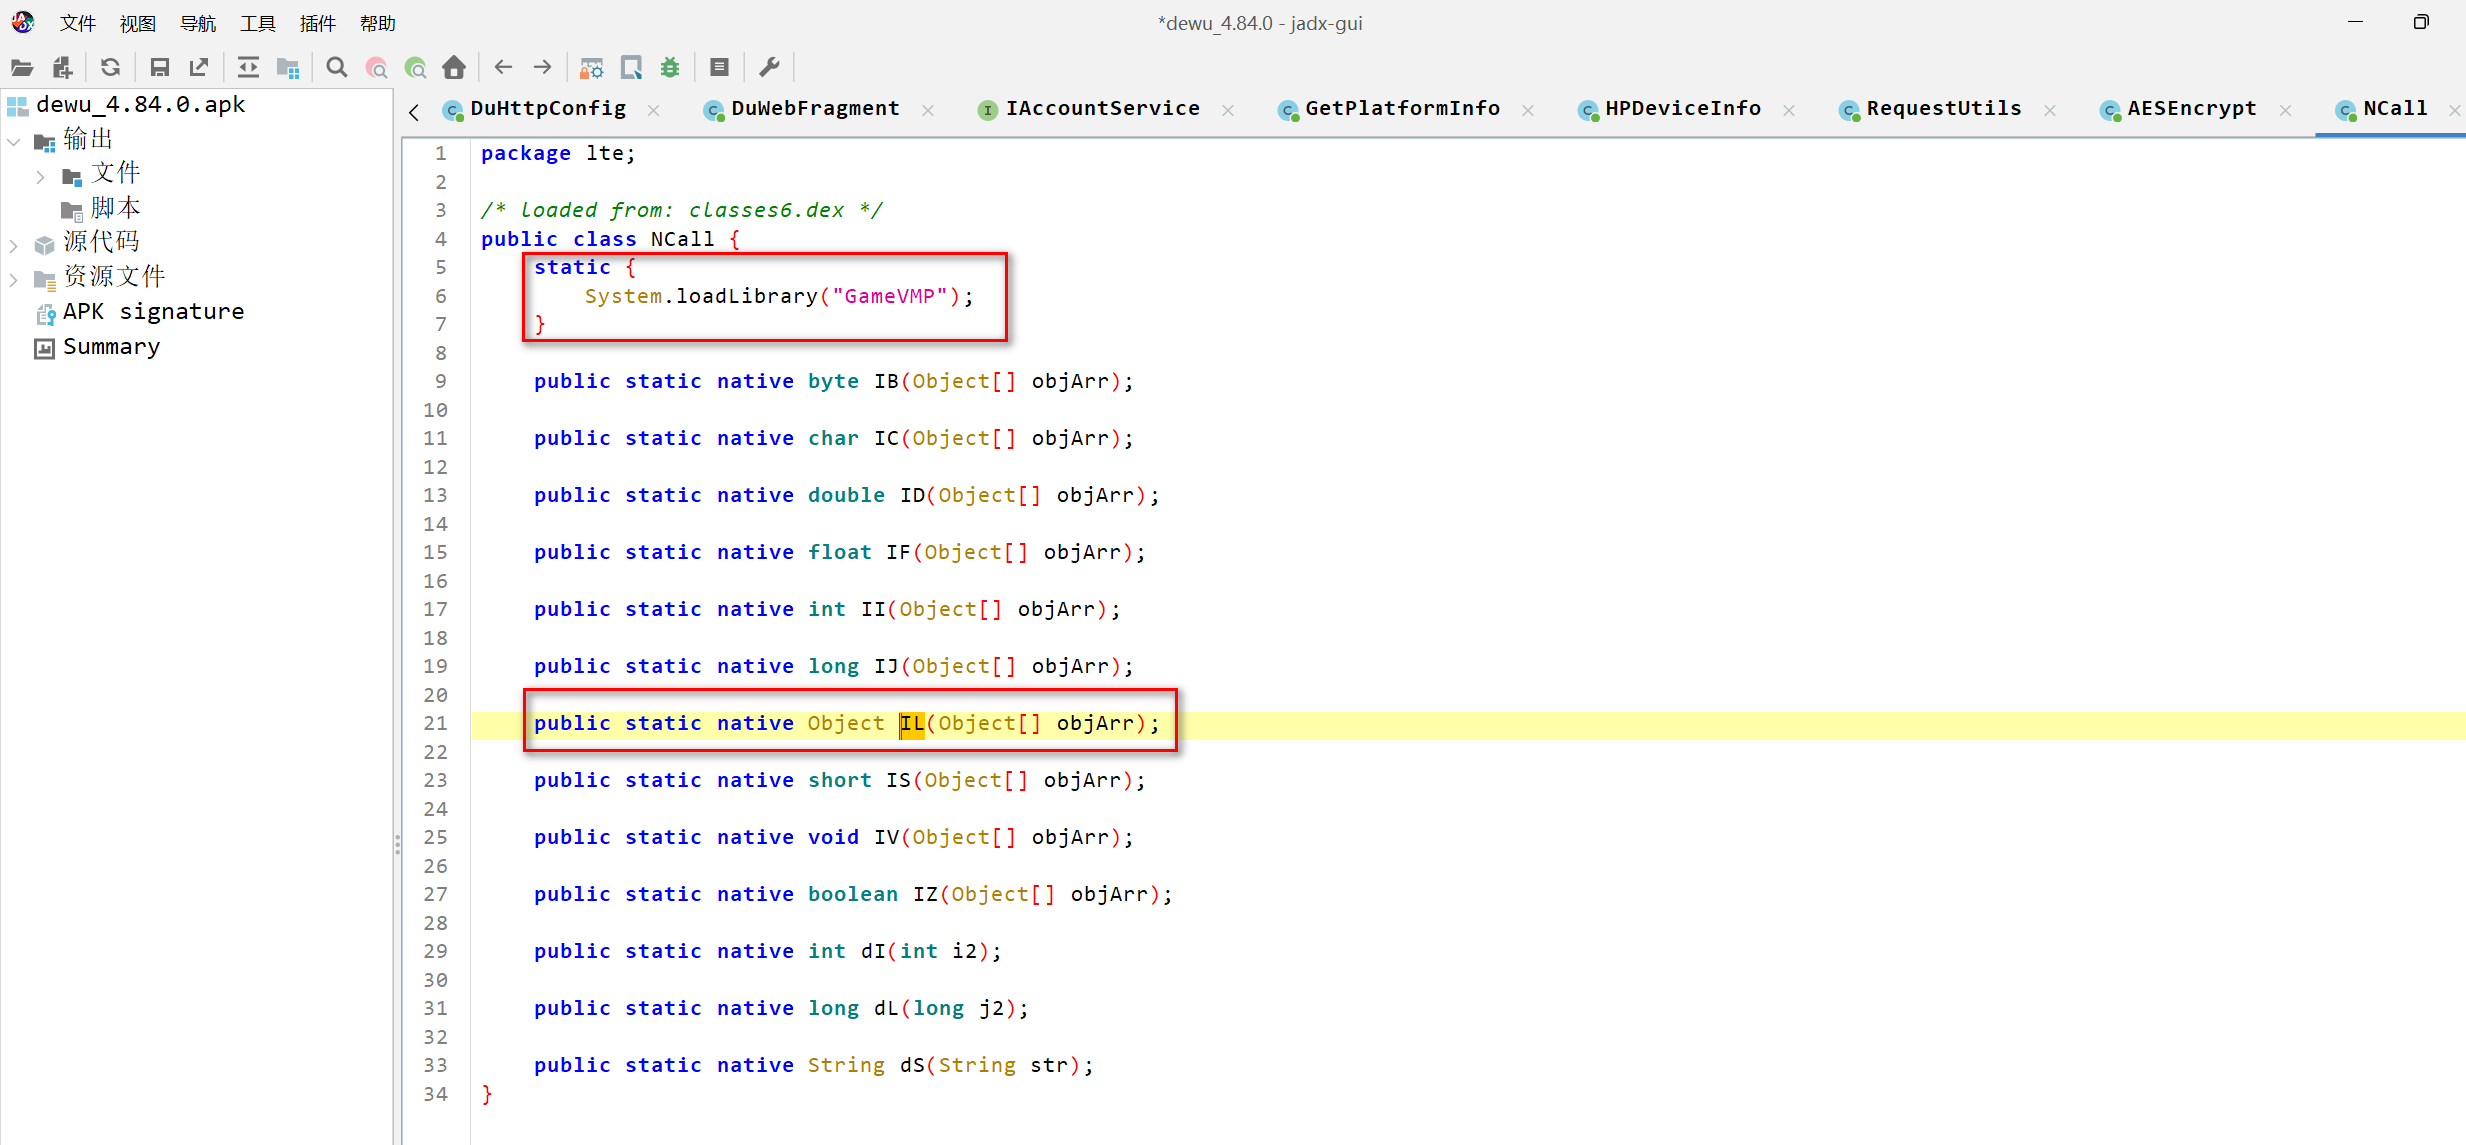Expand the 源代码 tree node
The width and height of the screenshot is (2466, 1145).
point(14,244)
